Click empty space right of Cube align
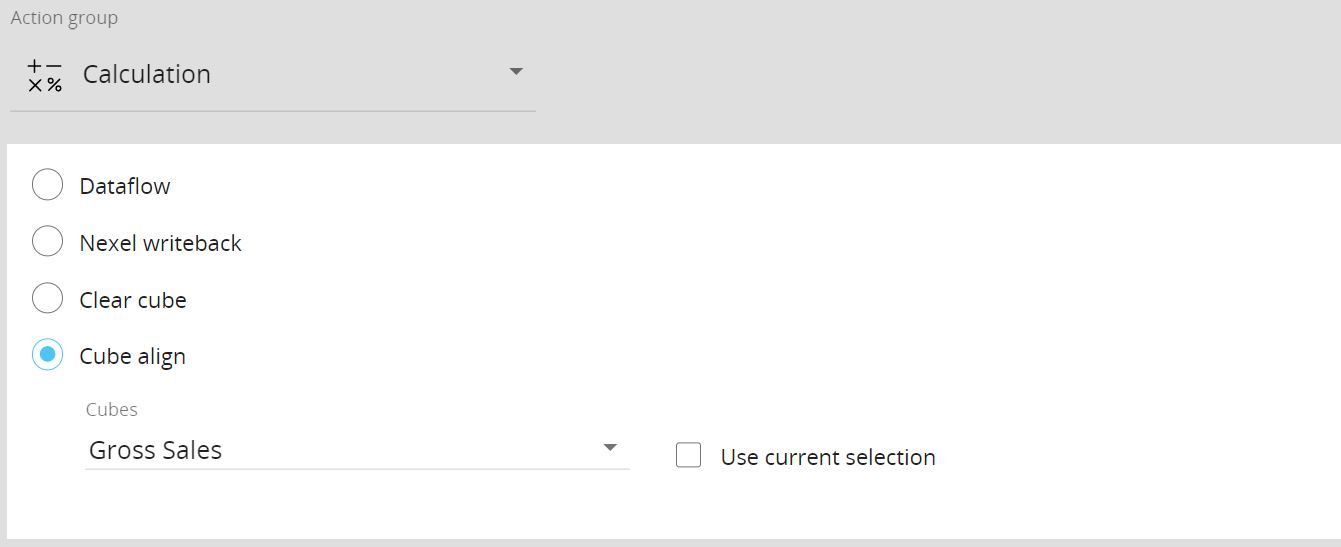The image size is (1341, 547). tap(700, 357)
